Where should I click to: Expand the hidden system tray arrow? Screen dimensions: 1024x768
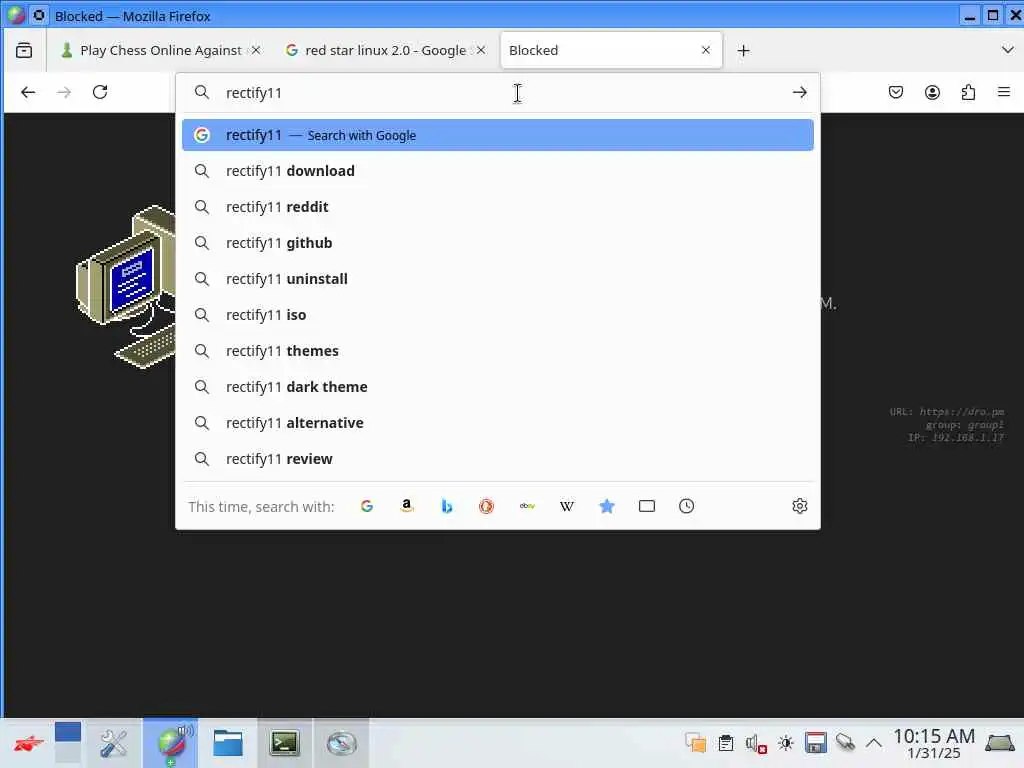point(874,743)
